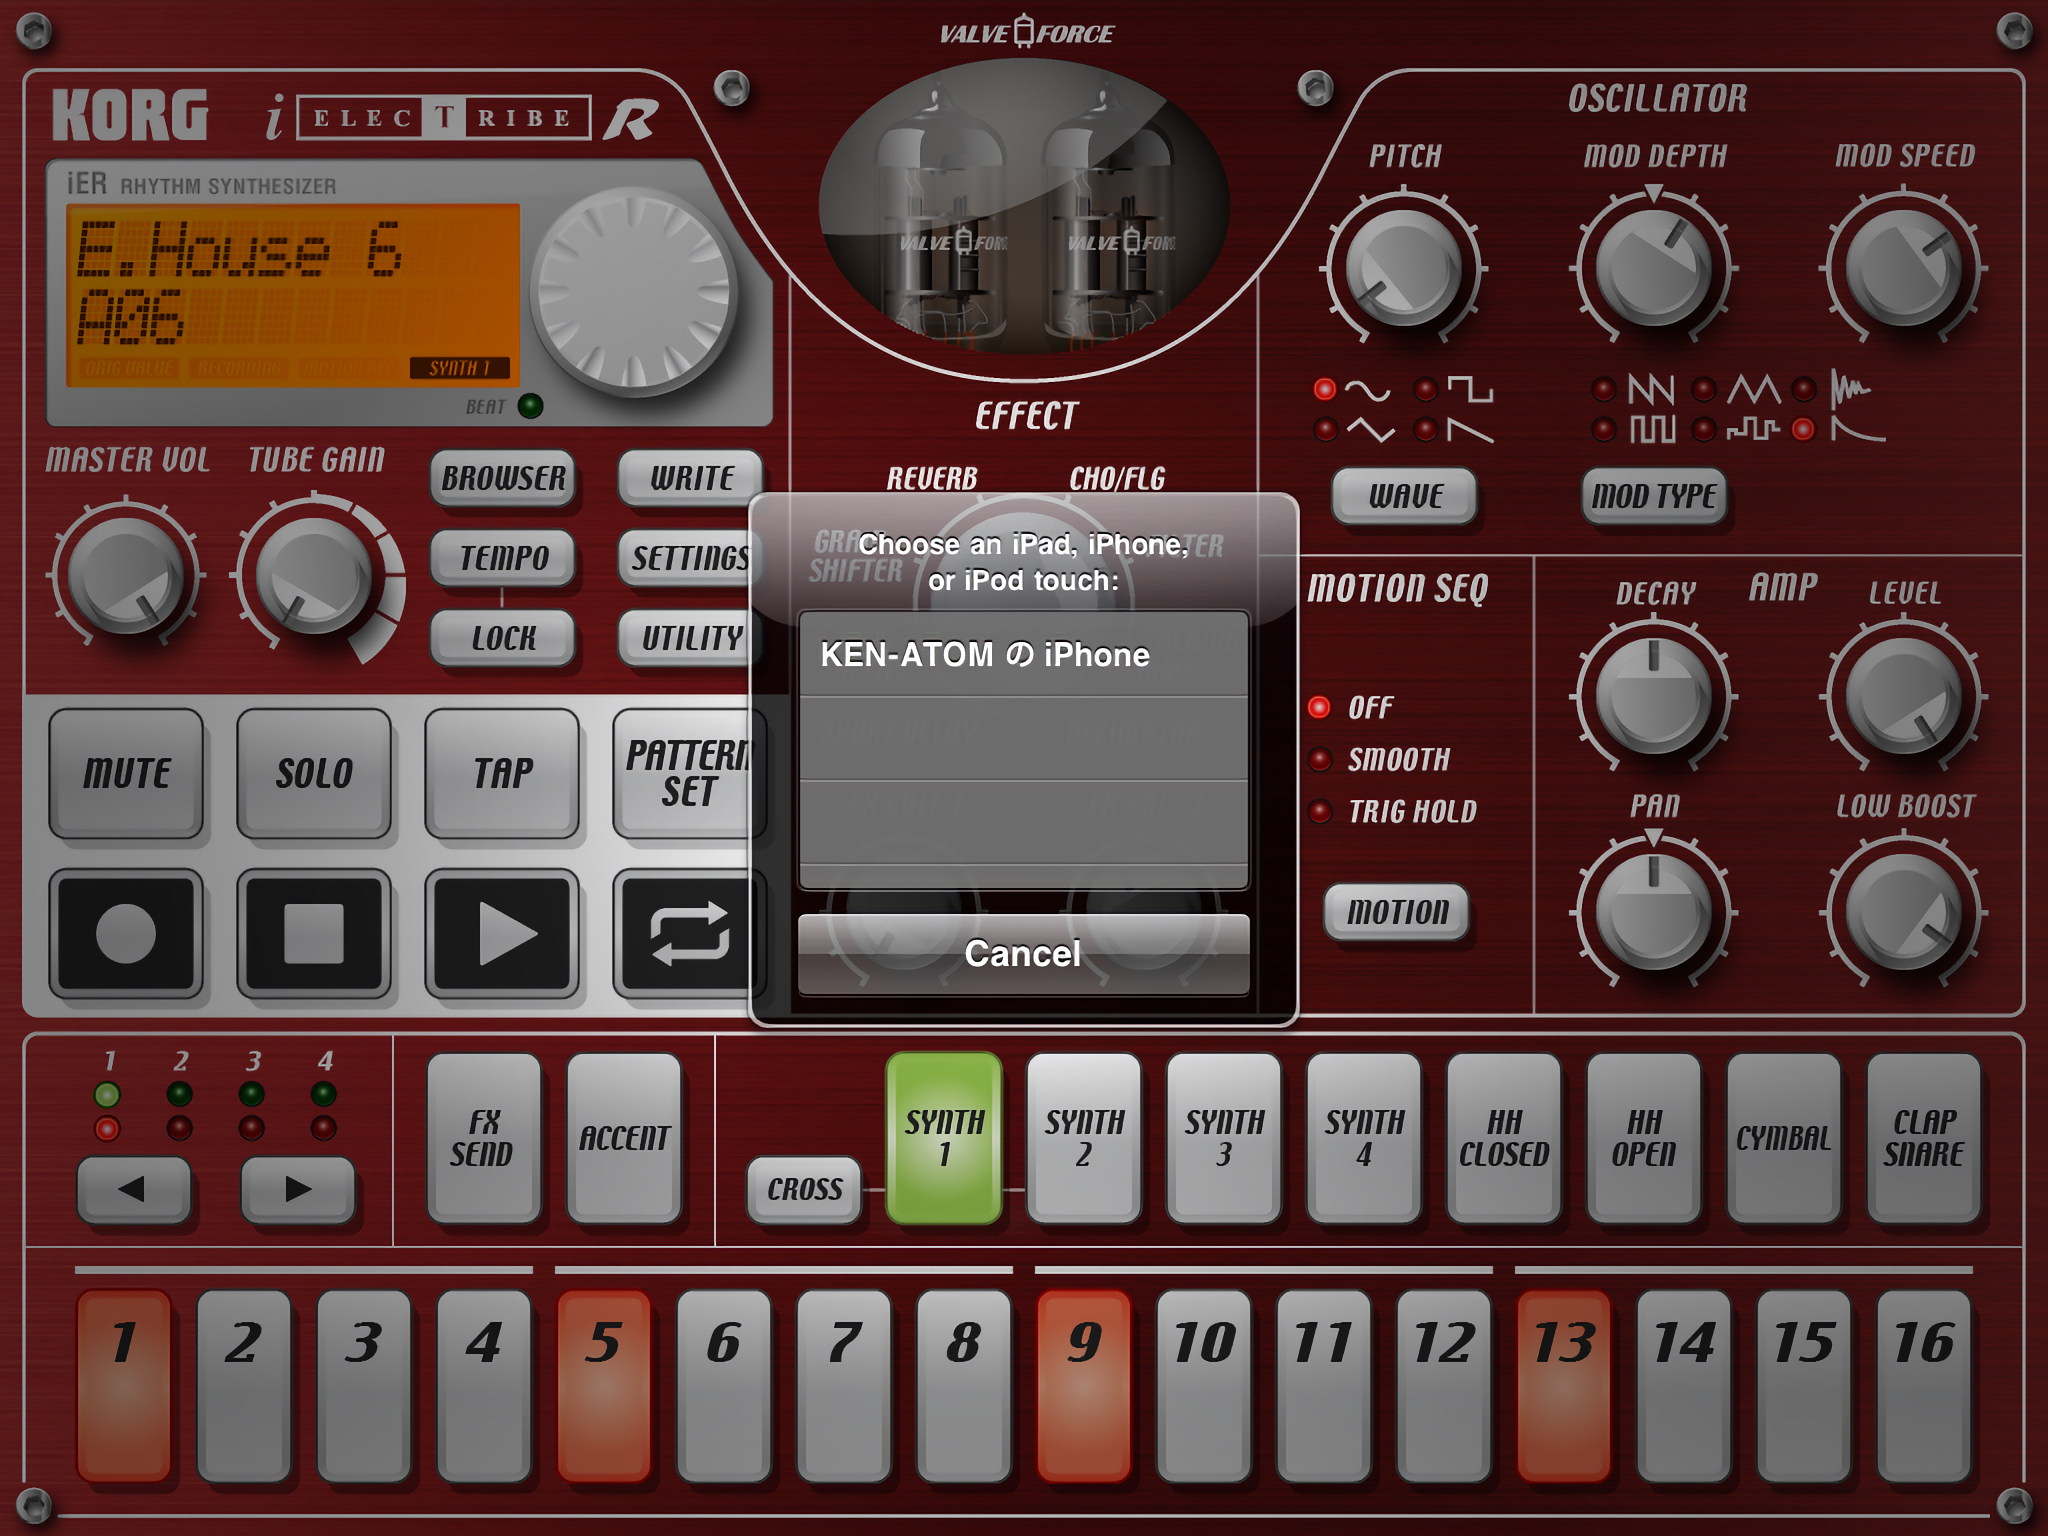Go to previous step page with left arrow
The image size is (2048, 1536).
point(133,1189)
